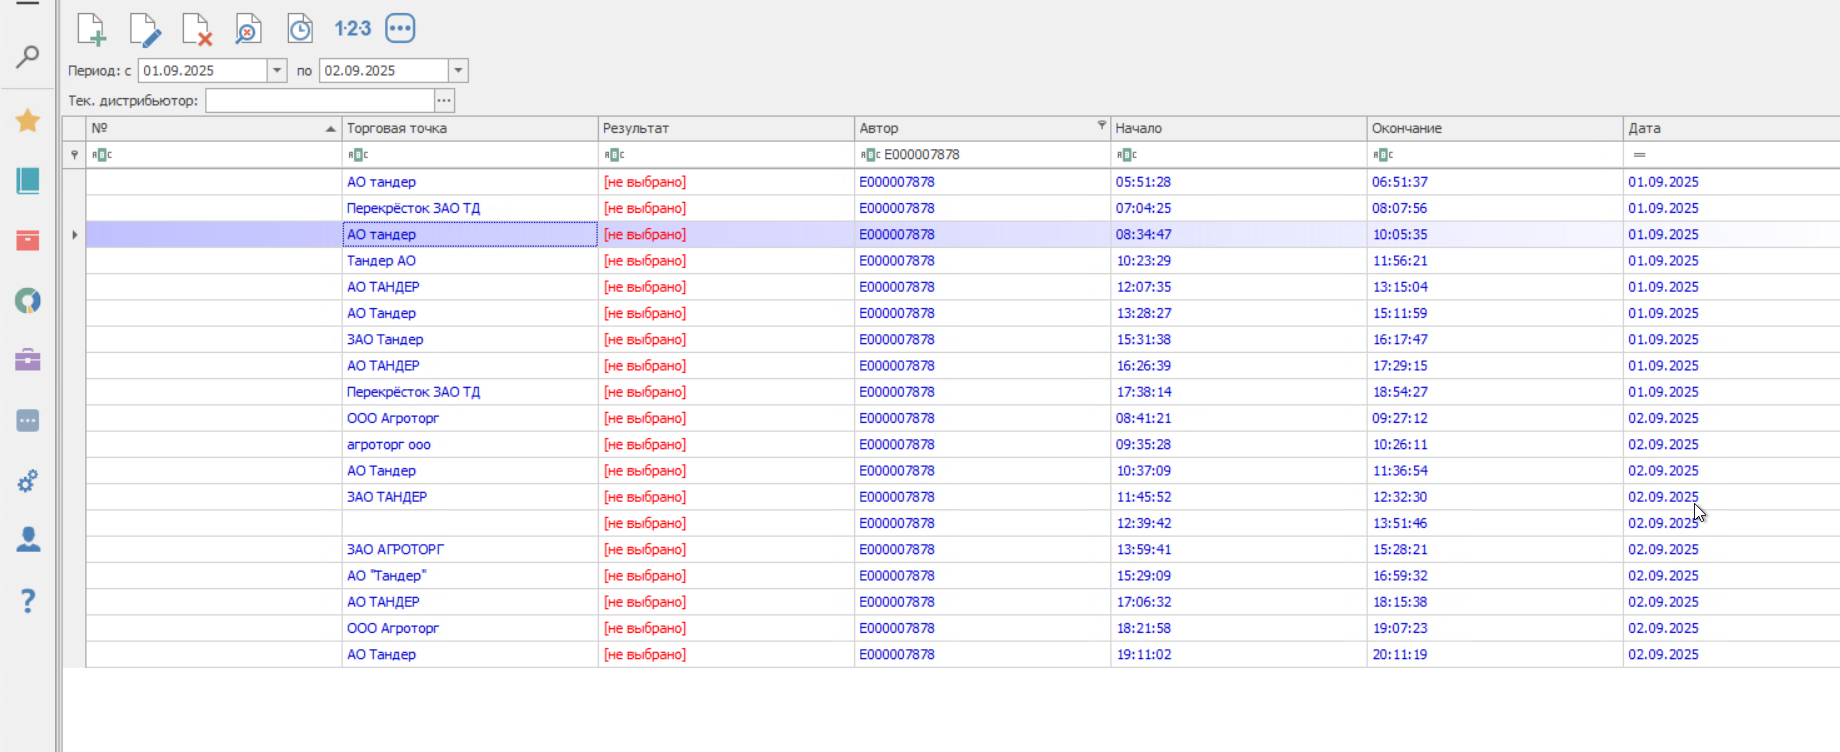Open the donut chart reports sidebar icon
1840x752 pixels.
28,301
